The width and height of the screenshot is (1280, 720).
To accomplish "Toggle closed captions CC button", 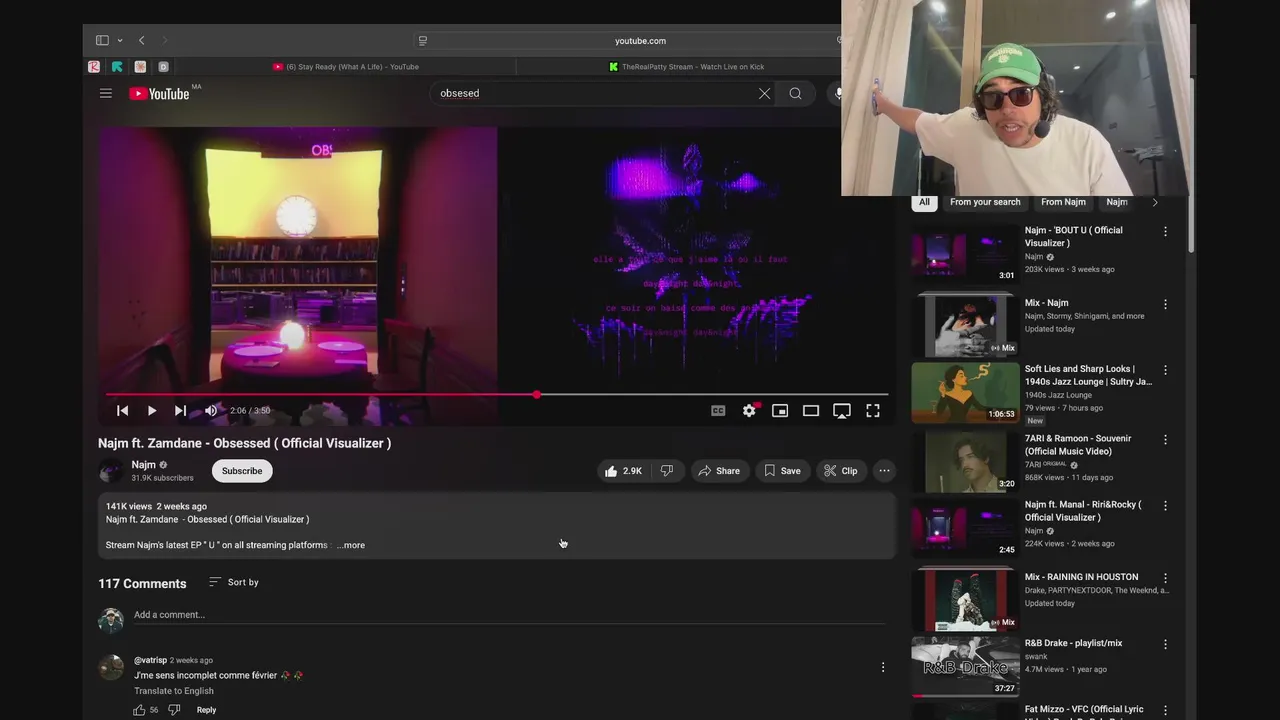I will click(718, 411).
